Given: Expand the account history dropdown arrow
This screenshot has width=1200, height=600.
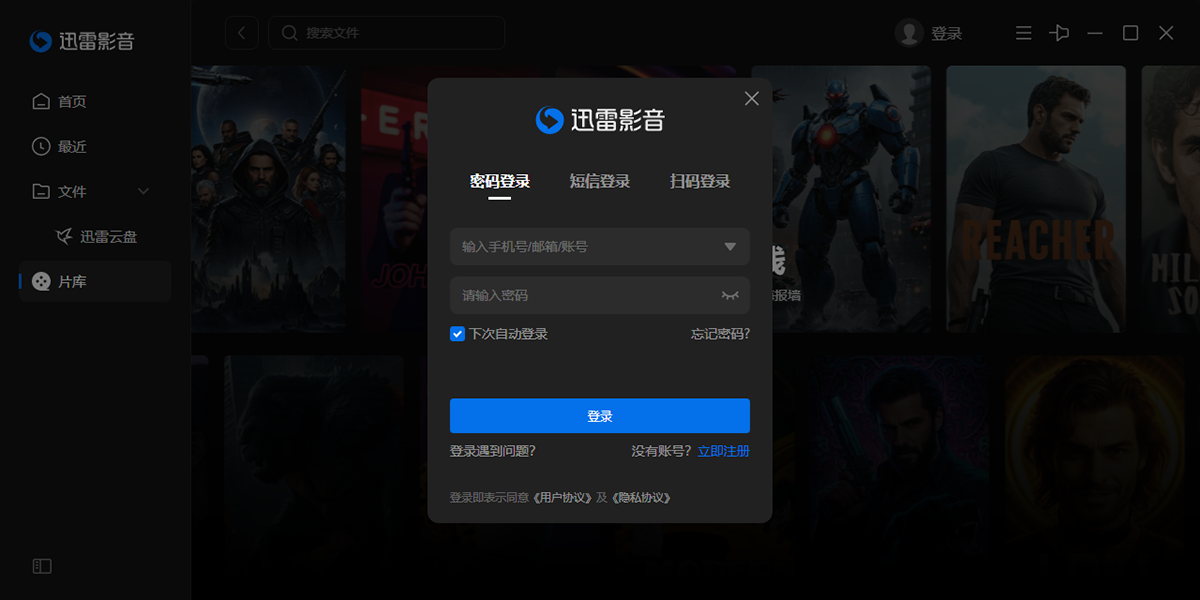Looking at the screenshot, I should [x=730, y=246].
